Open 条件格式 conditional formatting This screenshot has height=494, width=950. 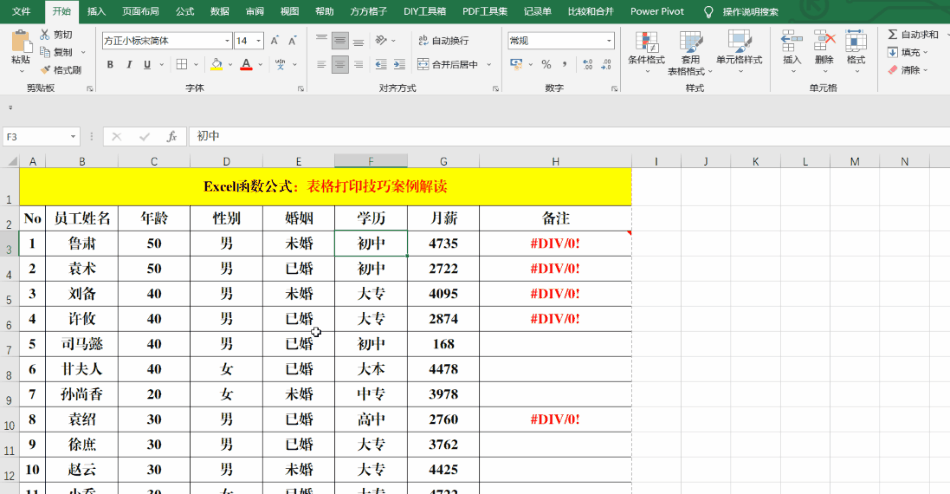pyautogui.click(x=646, y=52)
